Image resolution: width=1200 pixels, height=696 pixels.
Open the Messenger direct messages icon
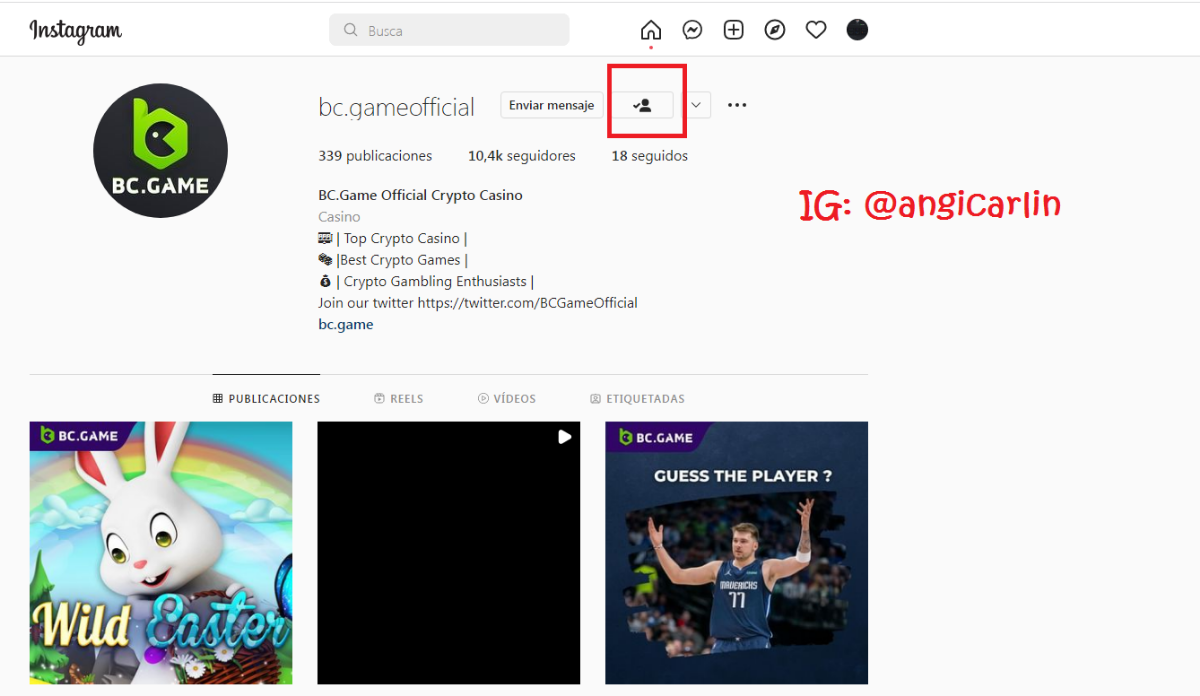click(x=692, y=30)
